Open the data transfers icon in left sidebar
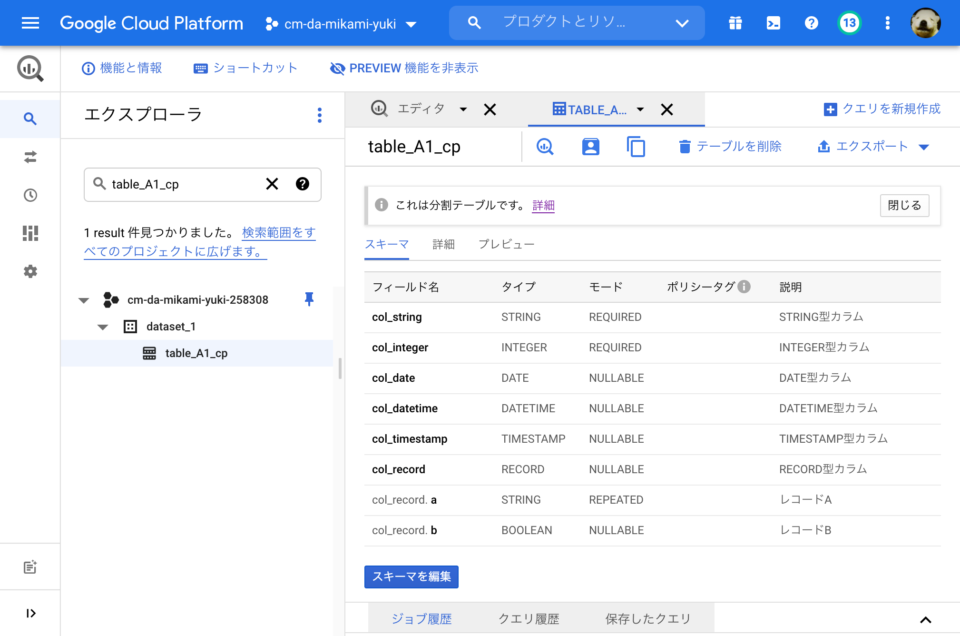This screenshot has width=960, height=636. [29, 156]
